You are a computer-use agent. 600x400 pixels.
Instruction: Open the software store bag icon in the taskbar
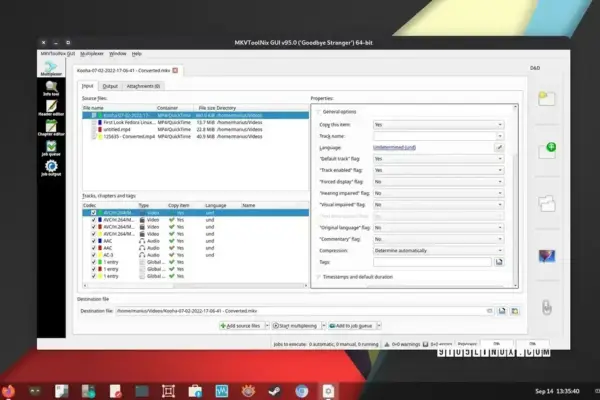click(195, 391)
